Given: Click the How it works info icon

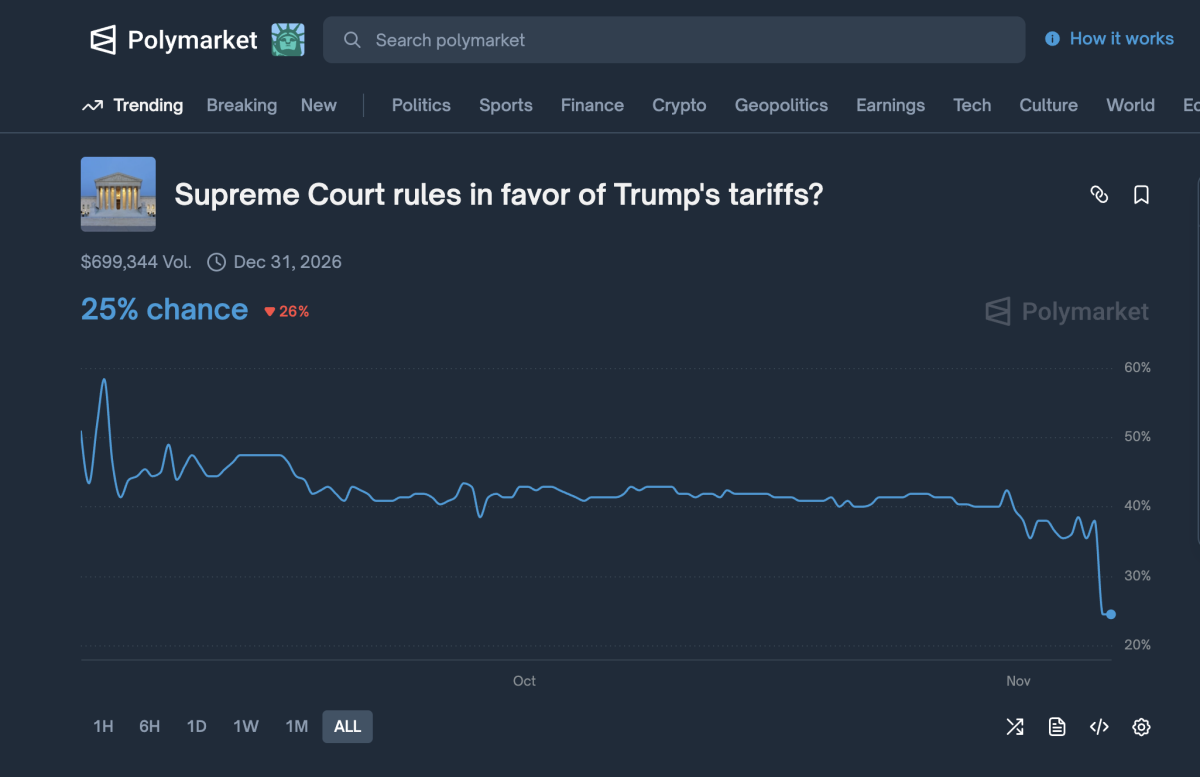Looking at the screenshot, I should (1052, 39).
